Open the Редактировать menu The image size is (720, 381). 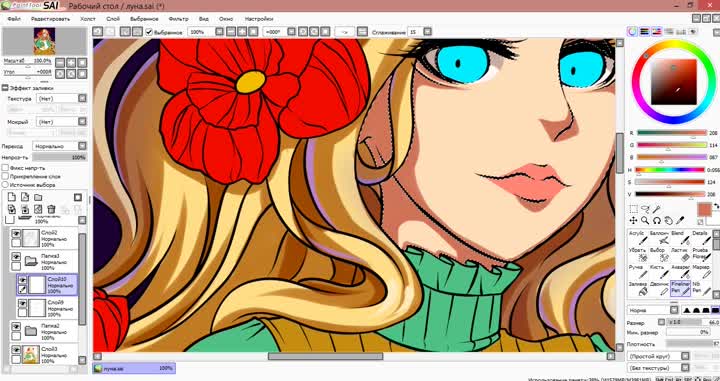click(50, 19)
